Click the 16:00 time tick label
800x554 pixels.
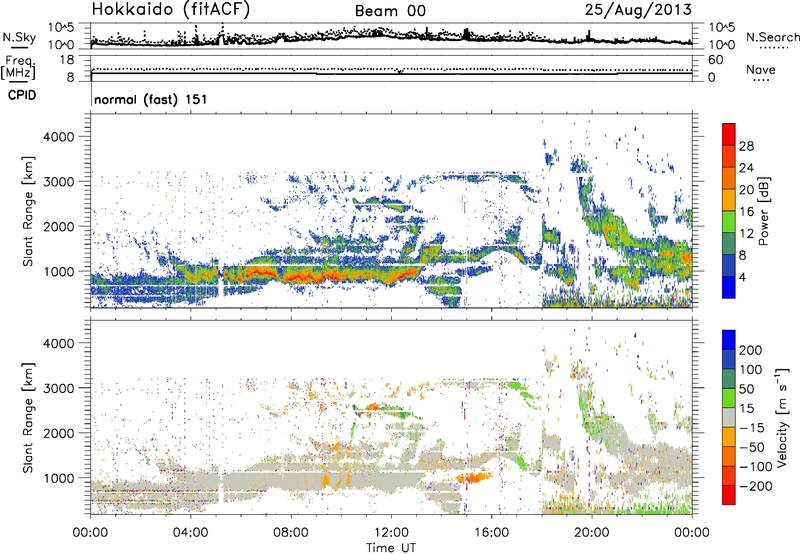(x=491, y=533)
